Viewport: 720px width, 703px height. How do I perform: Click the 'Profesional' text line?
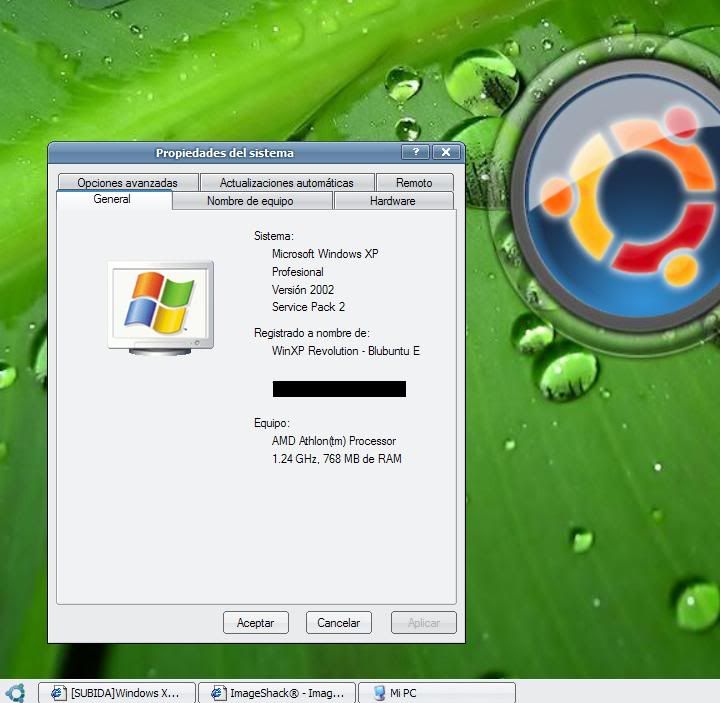(298, 272)
